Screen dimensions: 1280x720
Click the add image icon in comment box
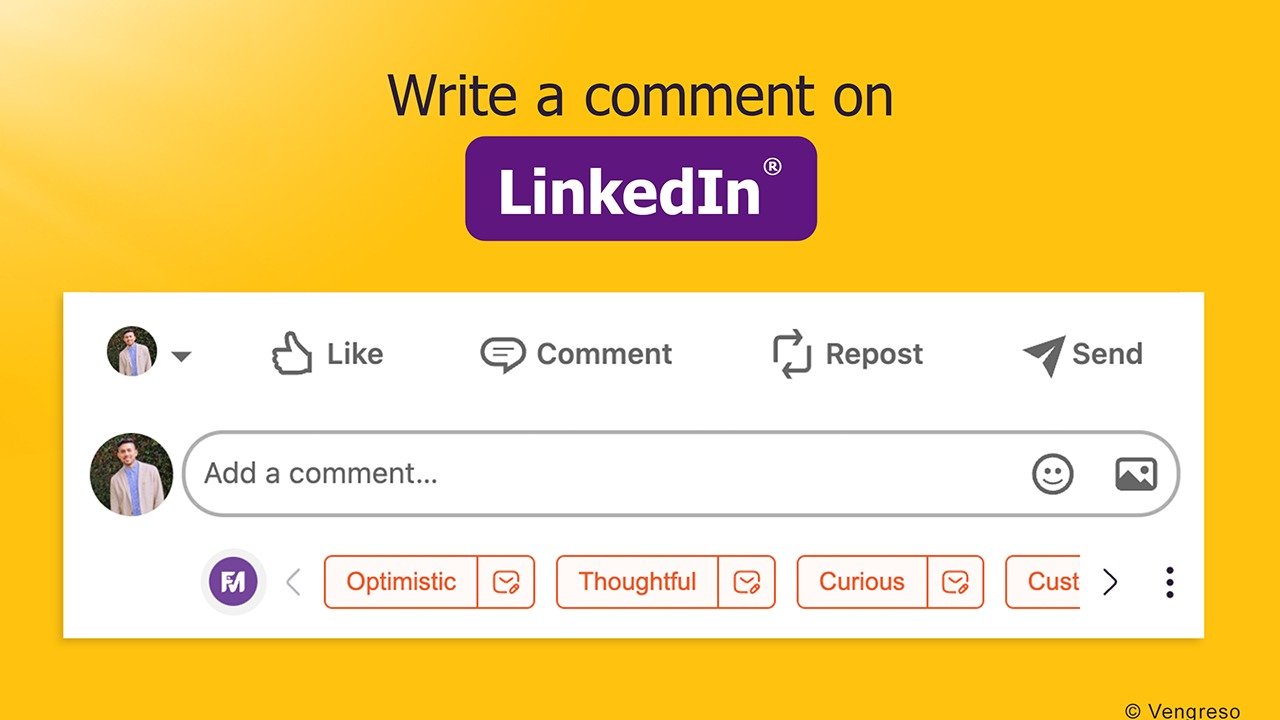pos(1136,474)
